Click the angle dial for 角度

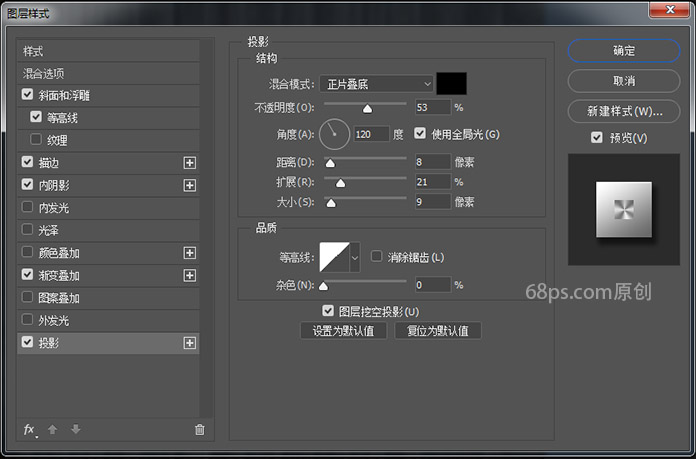point(334,134)
